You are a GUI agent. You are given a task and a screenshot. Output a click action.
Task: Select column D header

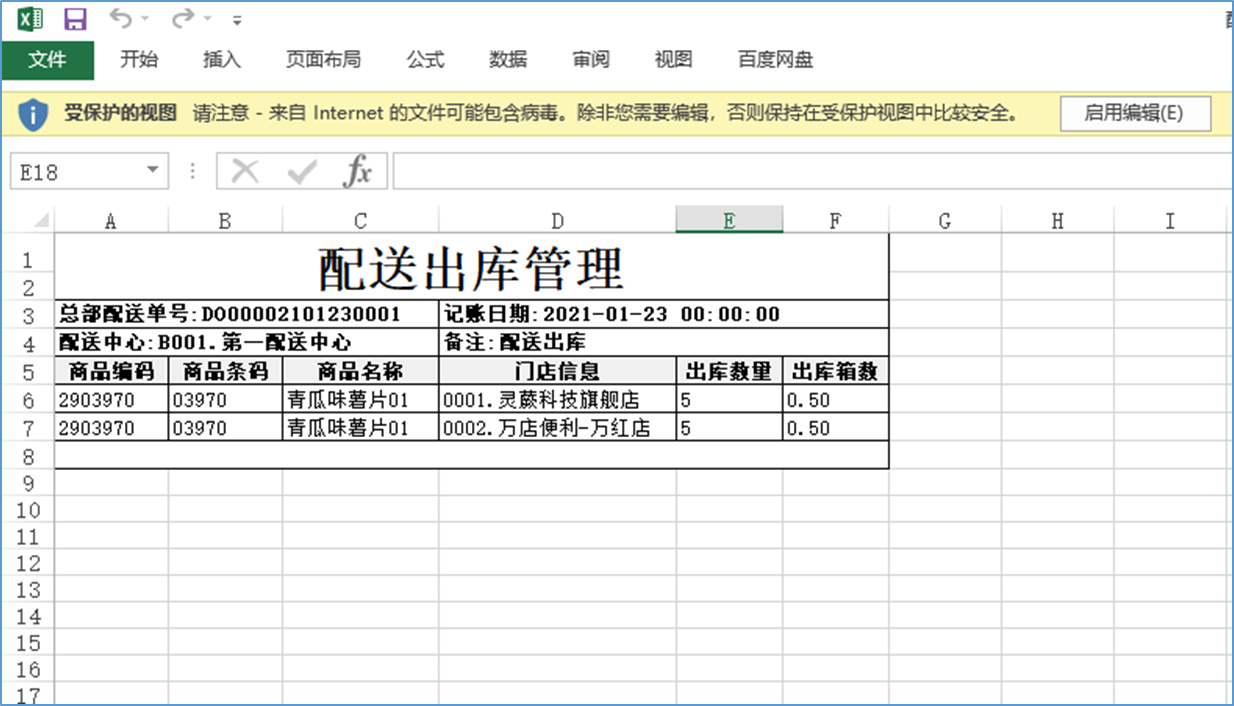click(557, 221)
